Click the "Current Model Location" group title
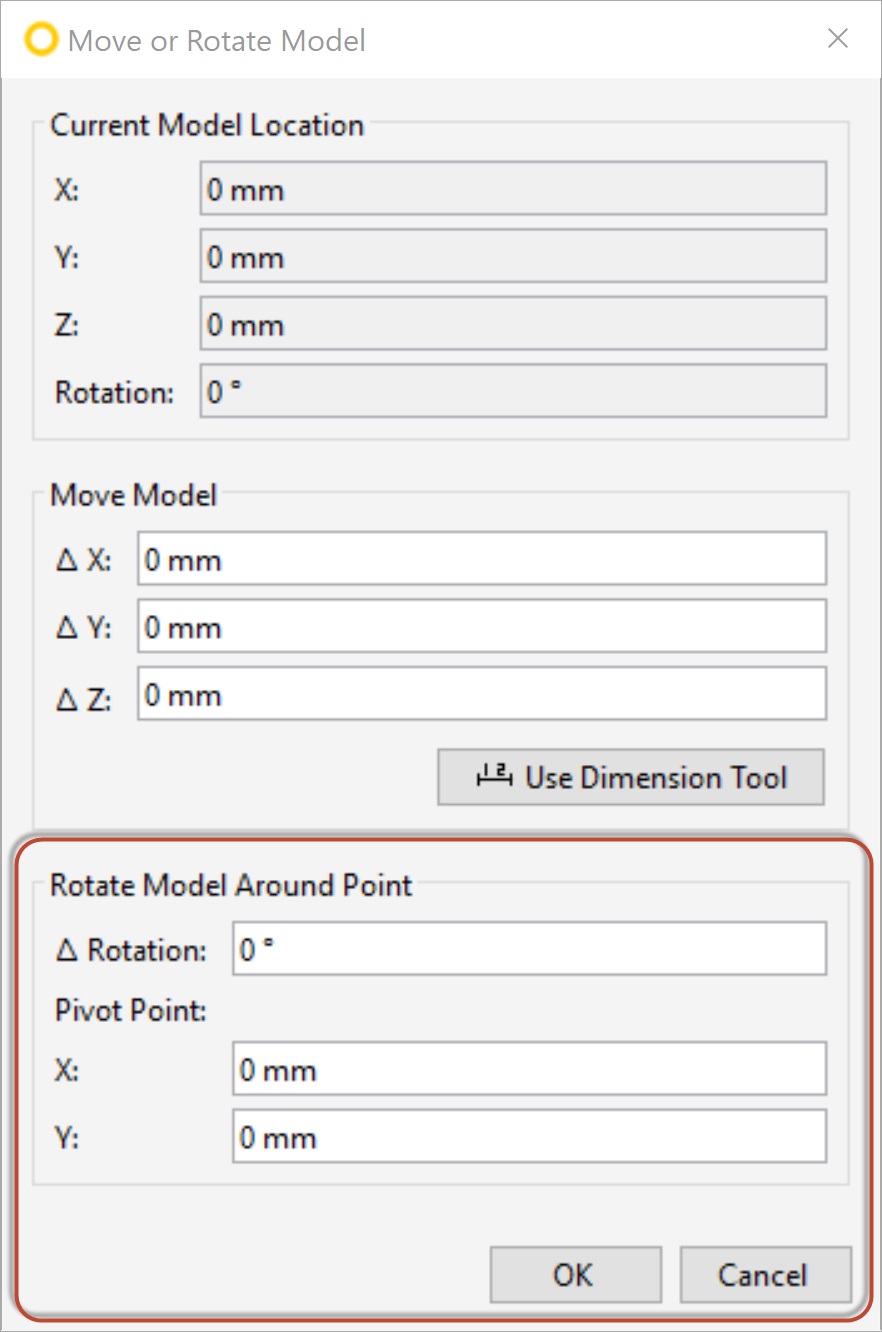Screen dimensions: 882x1332 pos(207,126)
